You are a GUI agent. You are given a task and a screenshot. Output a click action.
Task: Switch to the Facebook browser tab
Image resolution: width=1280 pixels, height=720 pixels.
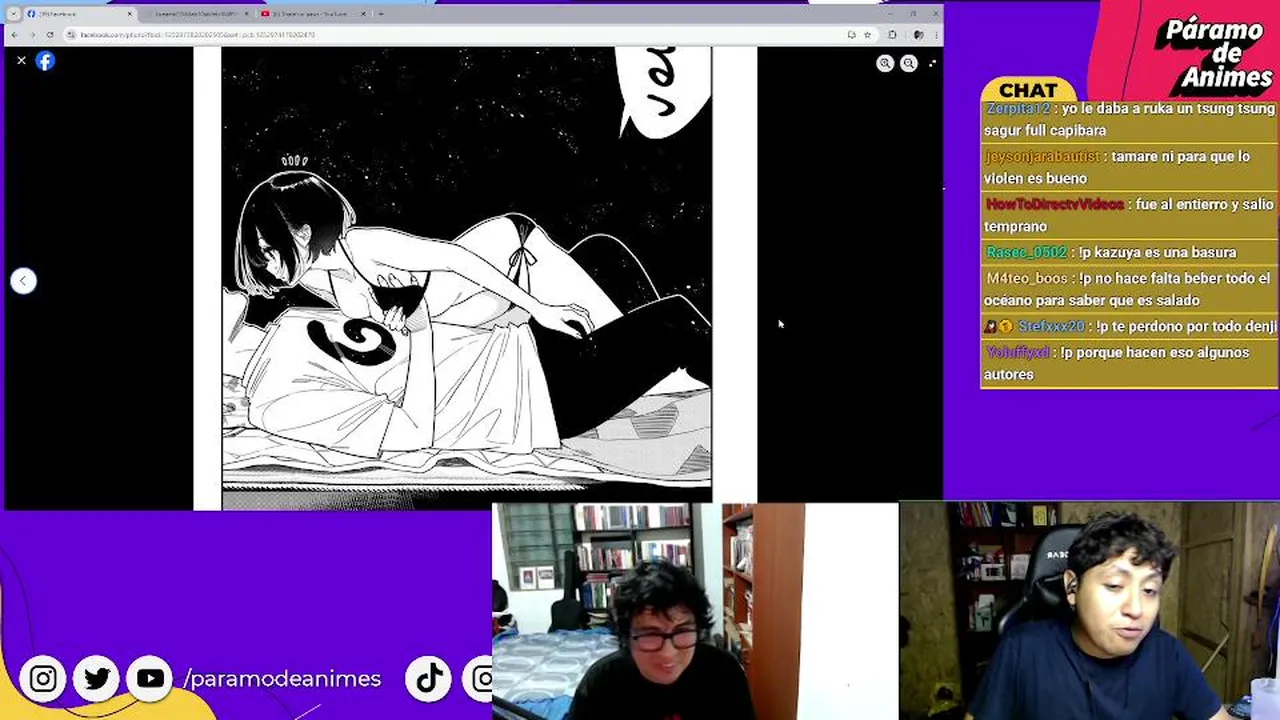pos(78,14)
